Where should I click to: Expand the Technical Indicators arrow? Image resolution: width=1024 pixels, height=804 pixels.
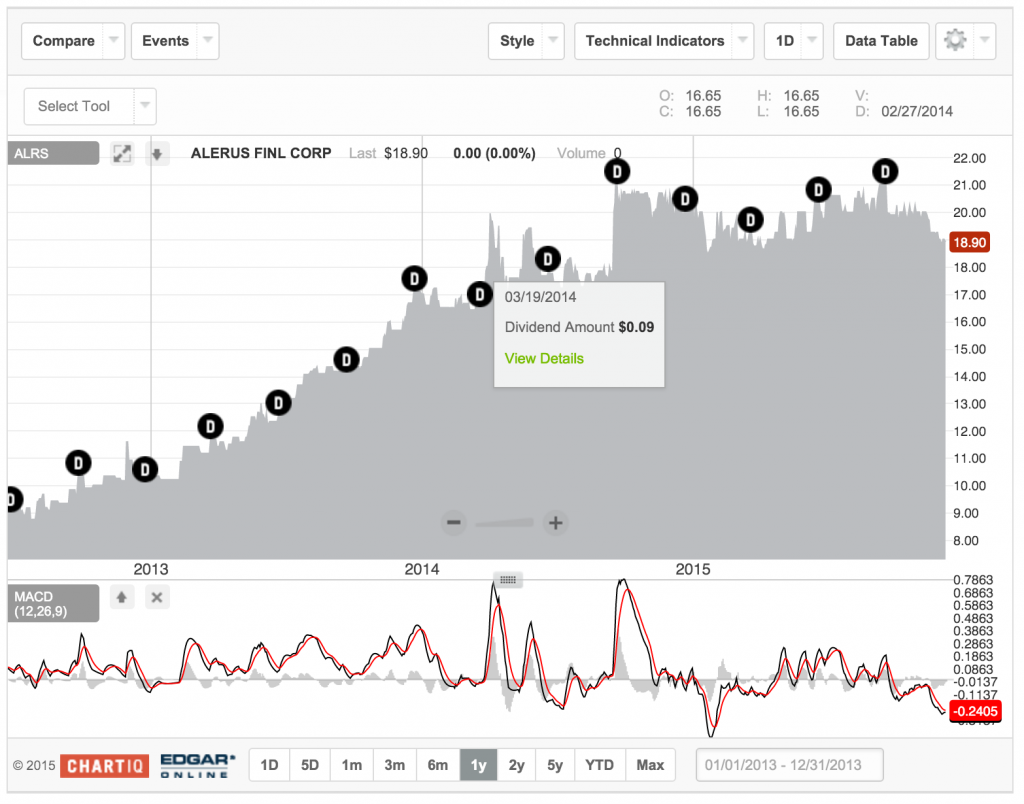point(743,41)
